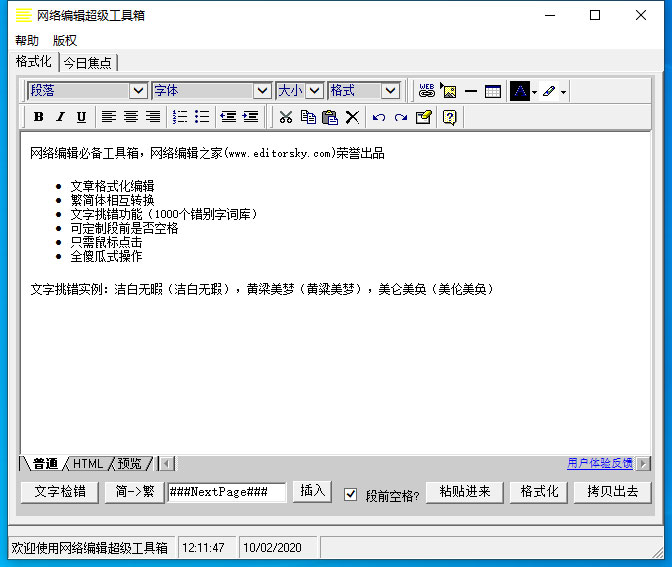The width and height of the screenshot is (672, 567).
Task: Open the highlight color dropdown arrow
Action: pos(564,92)
